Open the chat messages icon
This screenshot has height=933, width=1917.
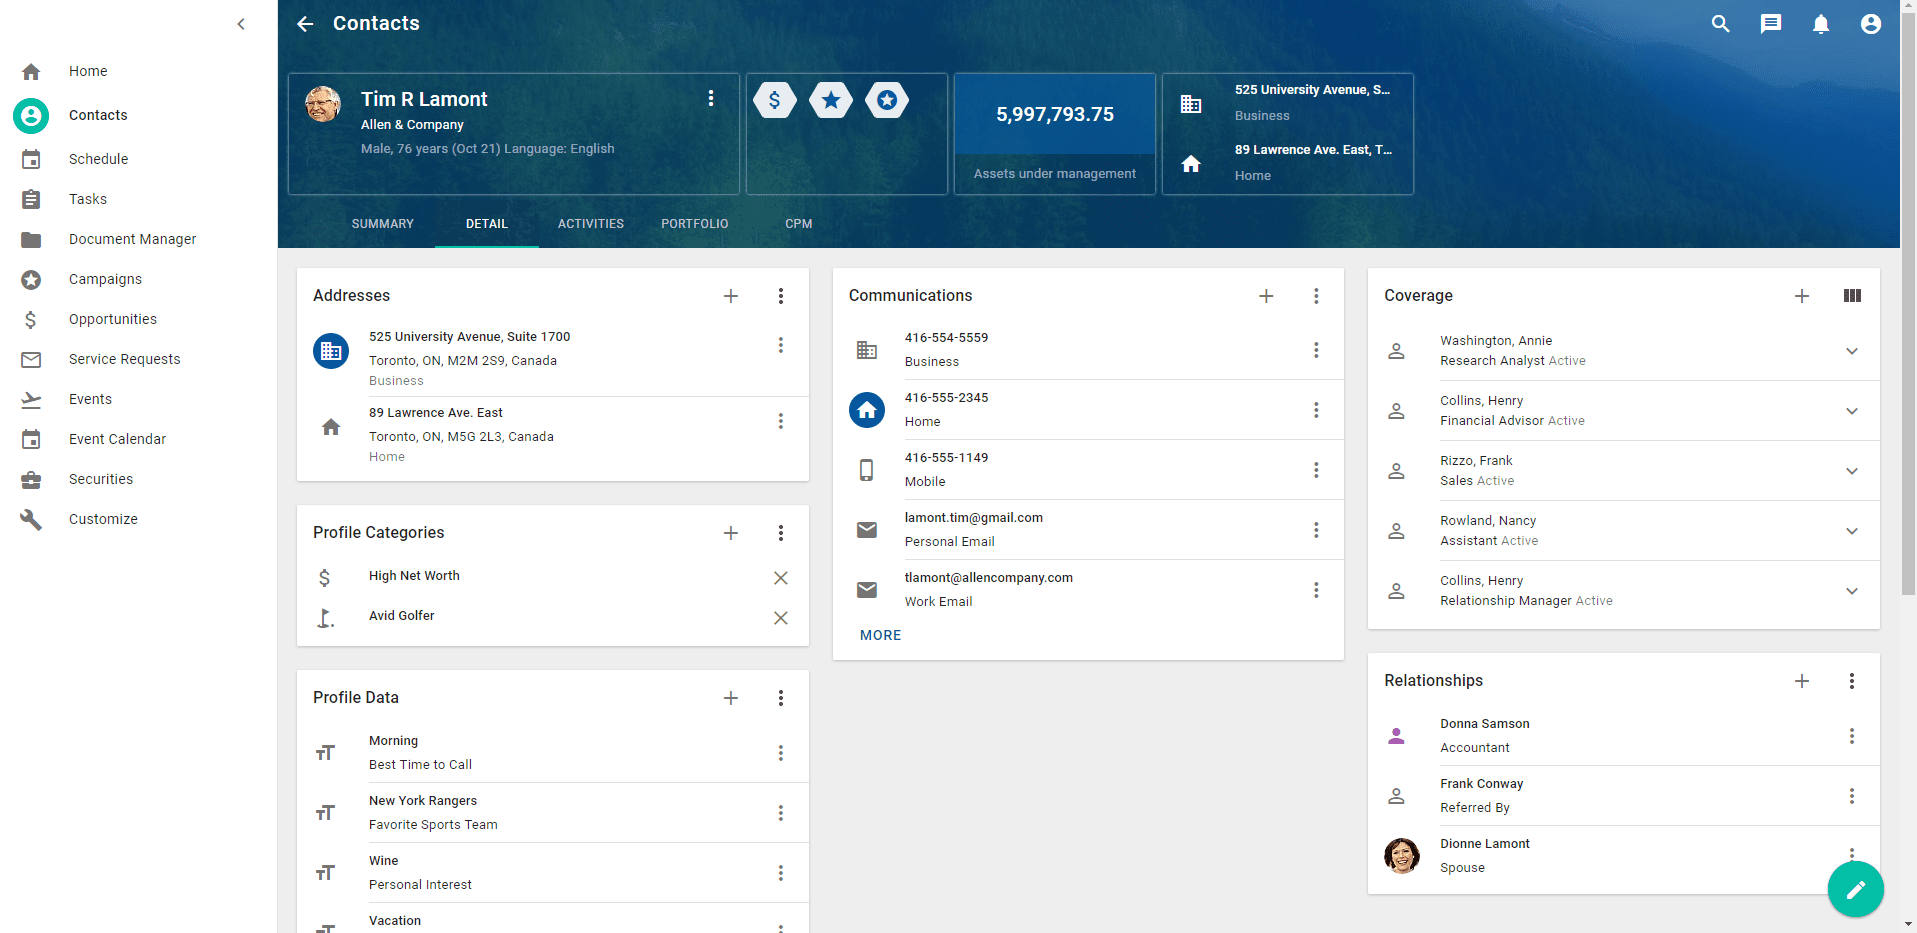point(1771,24)
